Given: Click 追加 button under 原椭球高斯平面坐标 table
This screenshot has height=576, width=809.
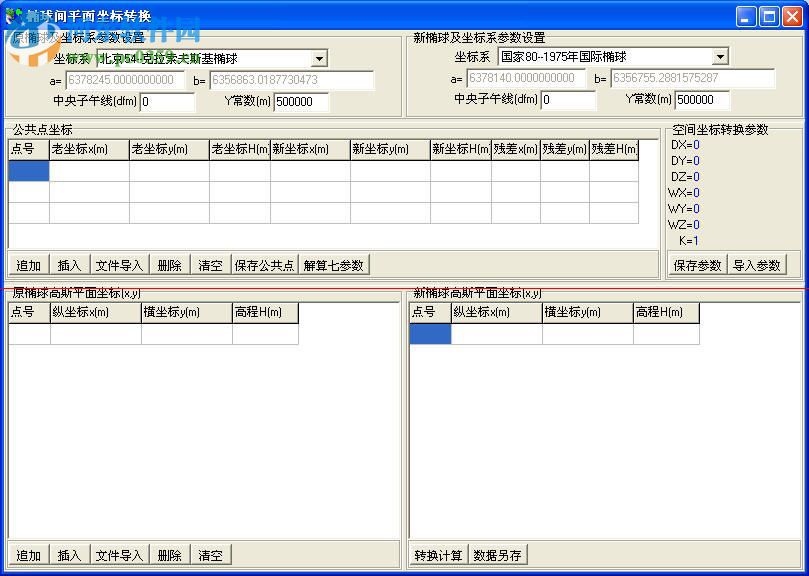Looking at the screenshot, I should click(x=29, y=555).
